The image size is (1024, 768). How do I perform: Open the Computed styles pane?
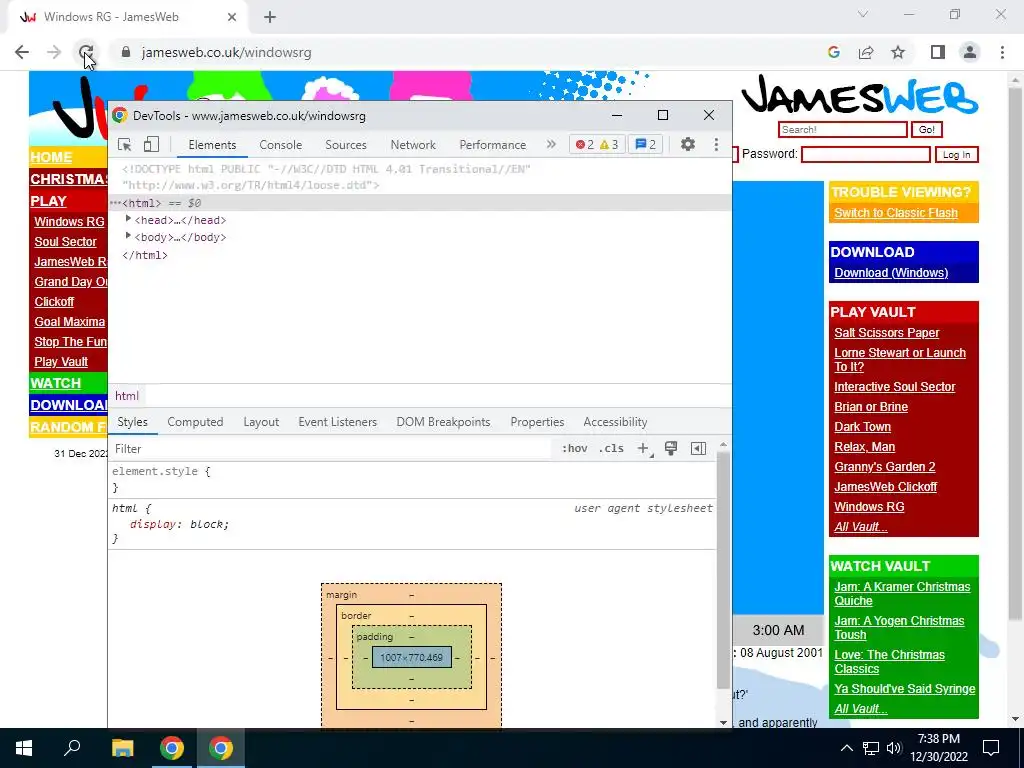[195, 422]
